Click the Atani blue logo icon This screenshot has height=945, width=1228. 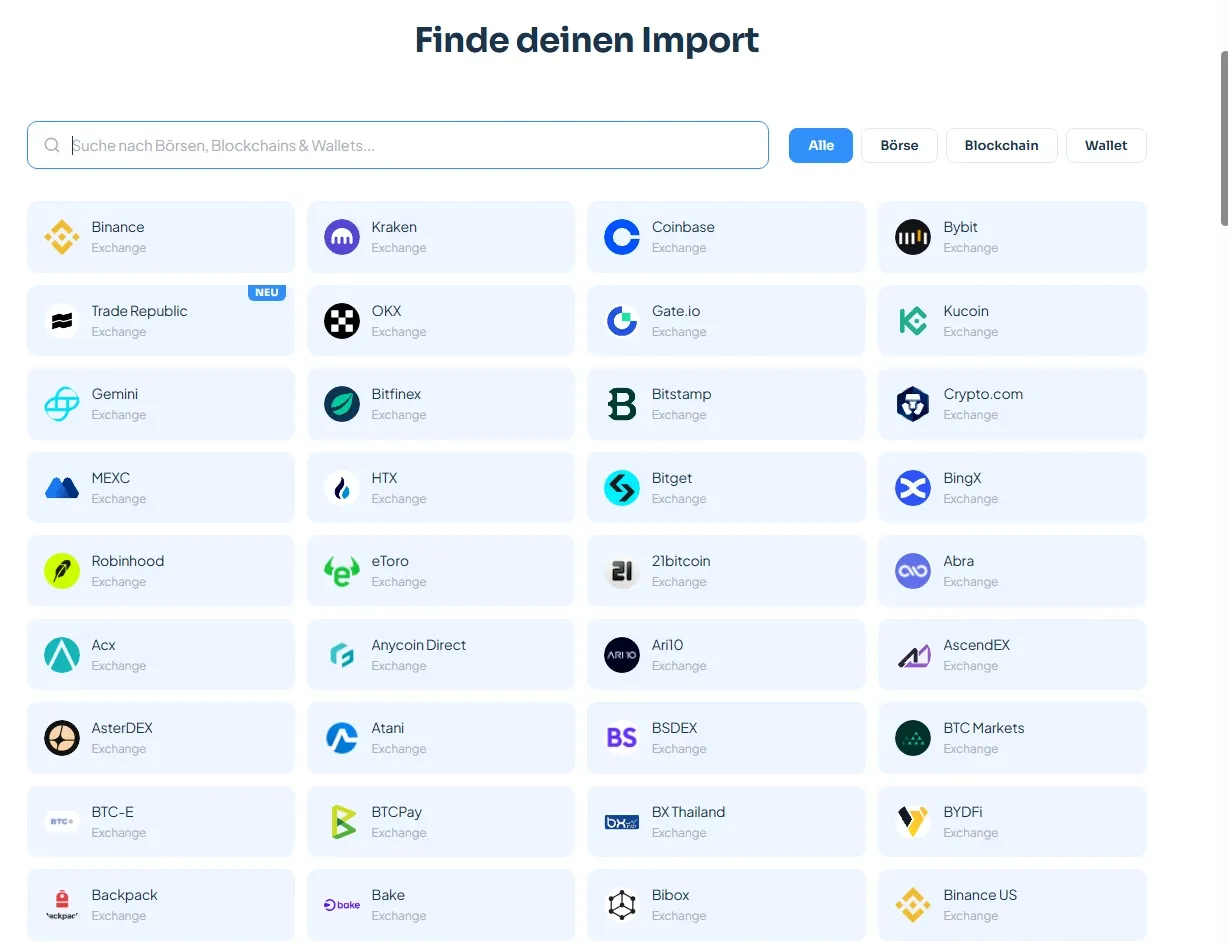(342, 738)
